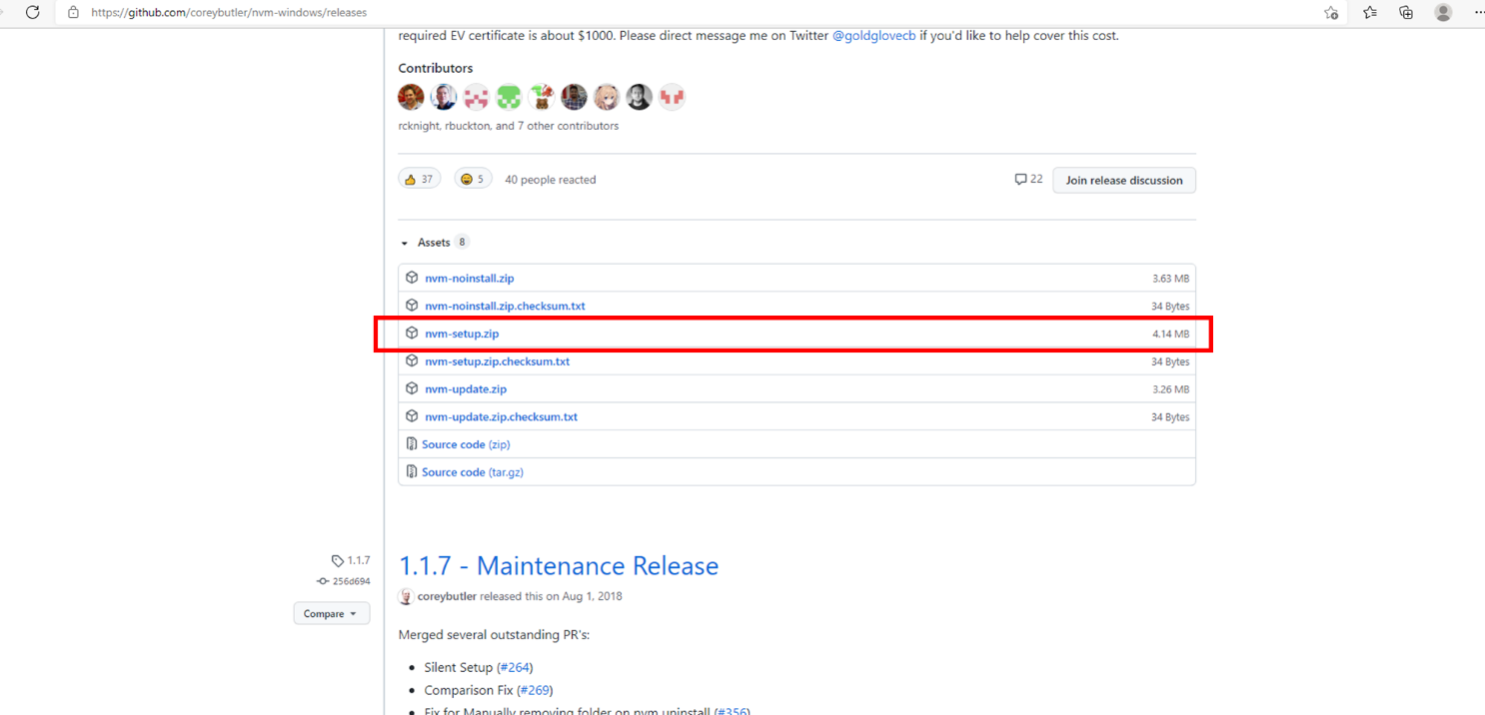Download nvm-update.zip.checksum.txt
1485x715 pixels.
pyautogui.click(x=501, y=417)
